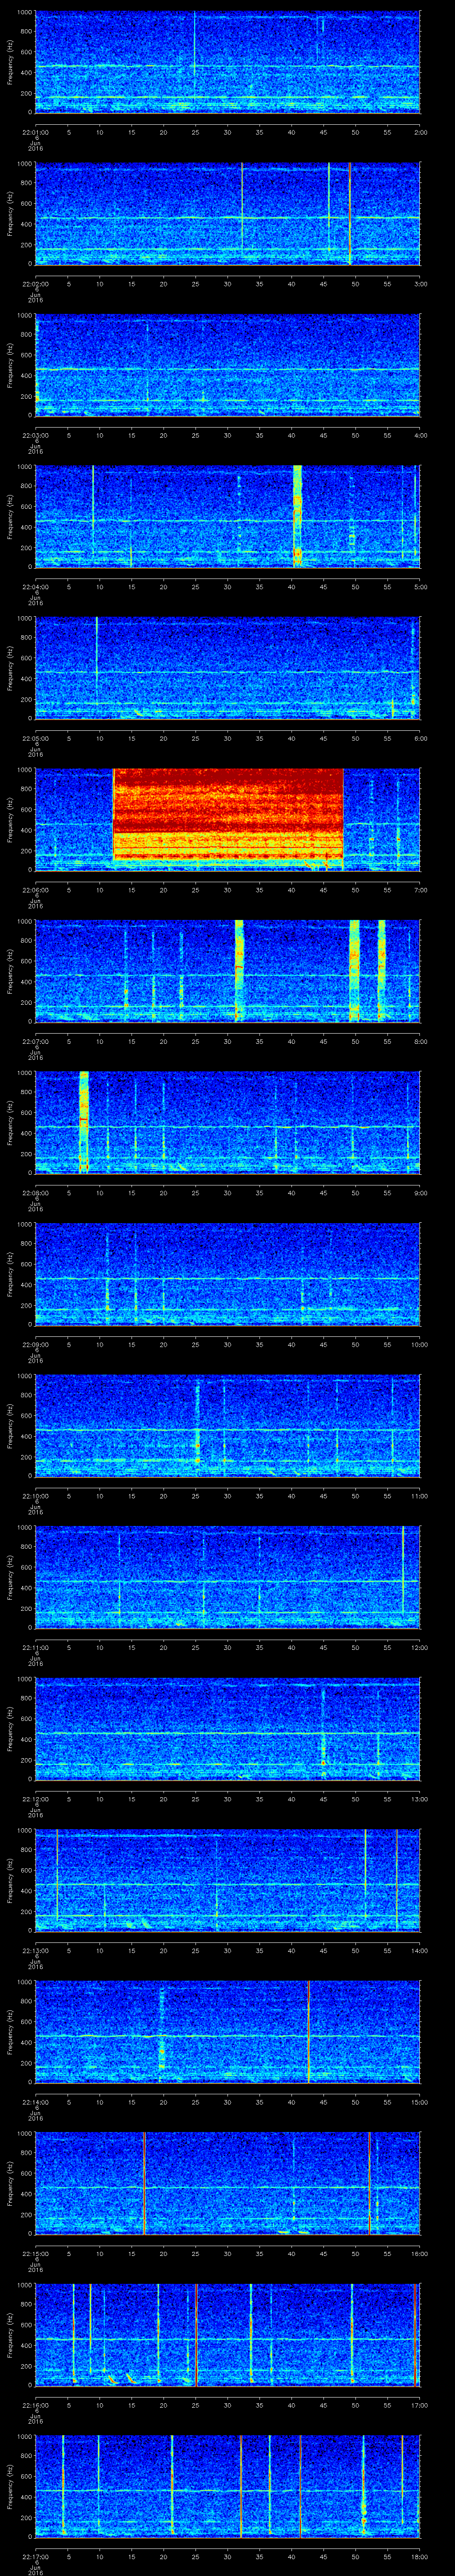
Task: Click the 45 second tick on the 22:11:00 time axis
Action: click(323, 1647)
